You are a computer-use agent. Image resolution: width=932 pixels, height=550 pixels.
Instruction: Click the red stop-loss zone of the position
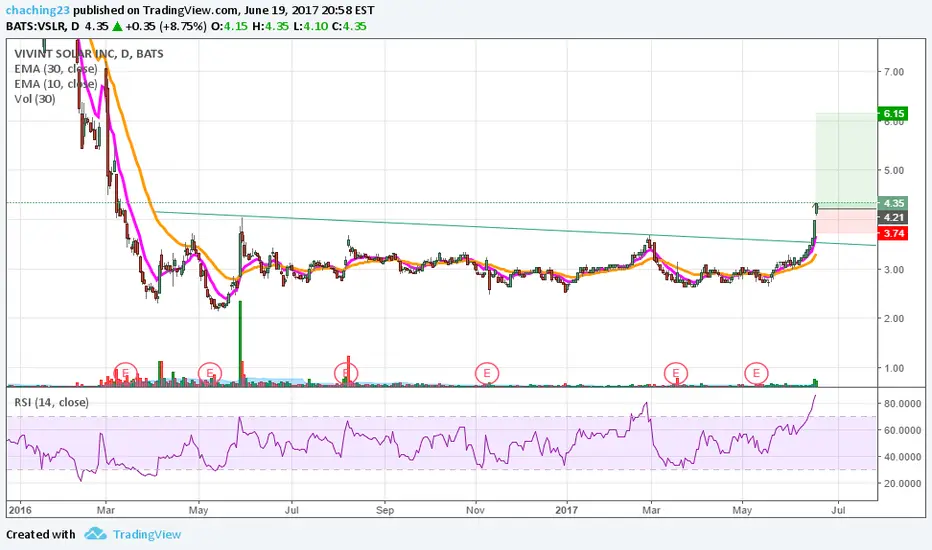point(846,221)
